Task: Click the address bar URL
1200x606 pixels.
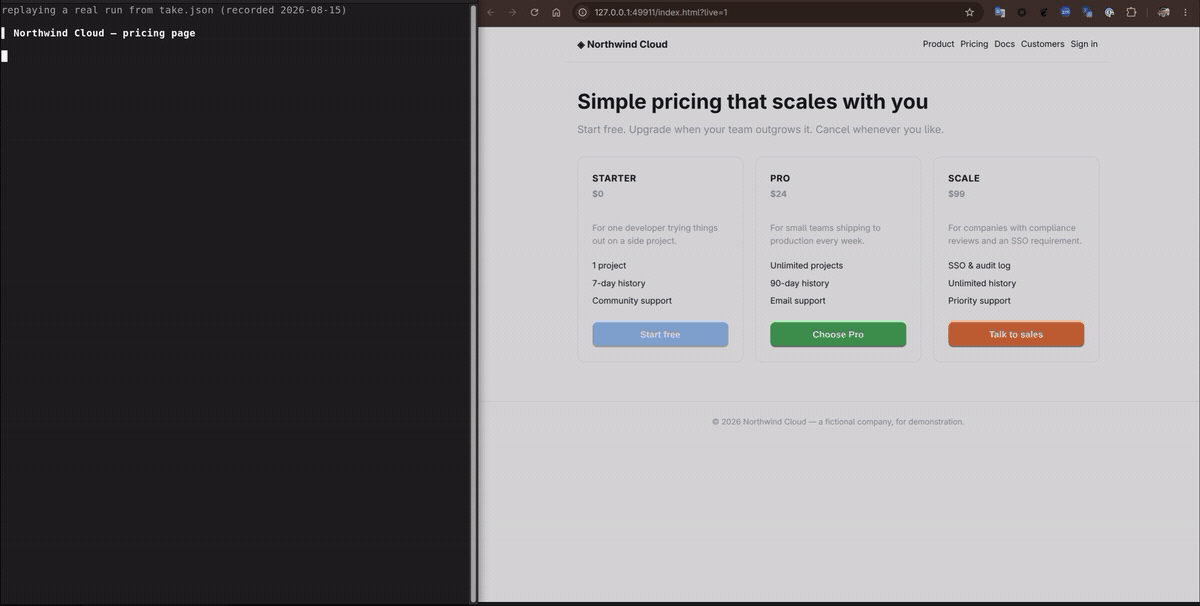Action: pos(661,12)
